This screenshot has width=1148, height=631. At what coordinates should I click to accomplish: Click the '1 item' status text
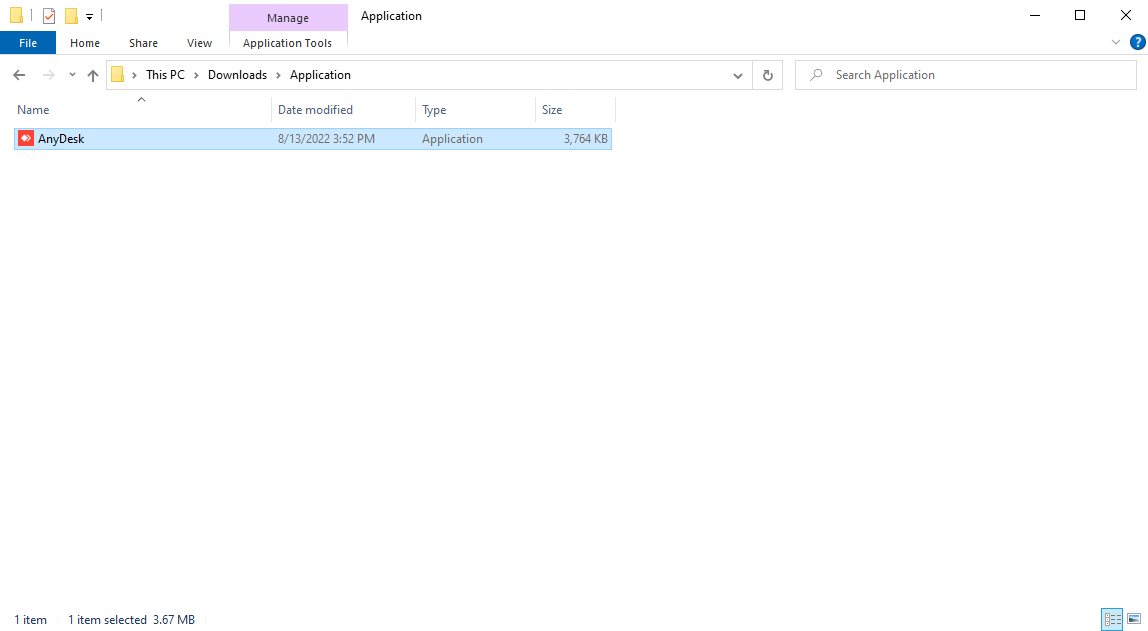tap(31, 620)
